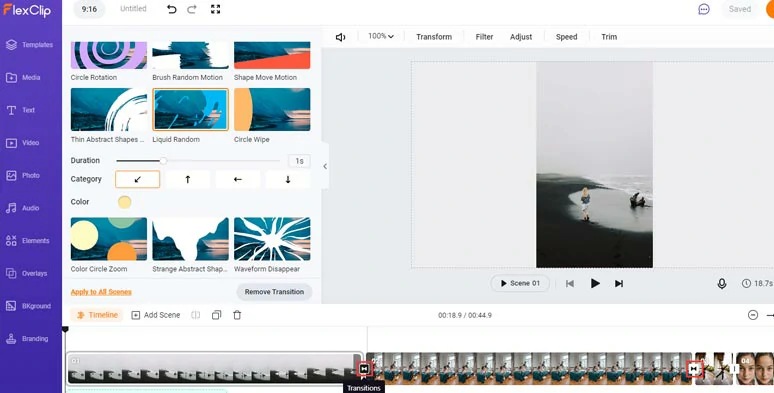
Task: Open the 9:16 aspect ratio selector
Action: 89,9
